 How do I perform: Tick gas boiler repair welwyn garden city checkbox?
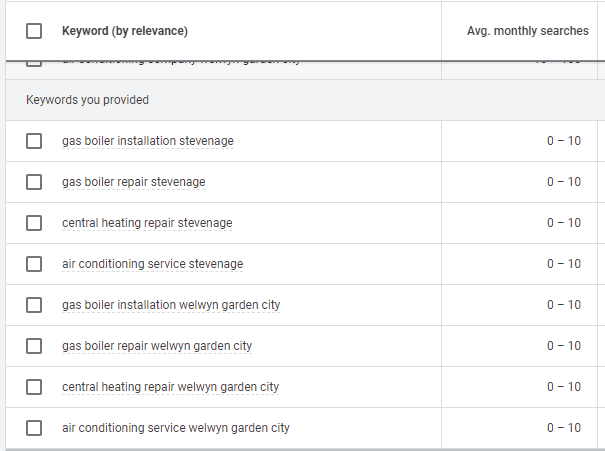34,346
